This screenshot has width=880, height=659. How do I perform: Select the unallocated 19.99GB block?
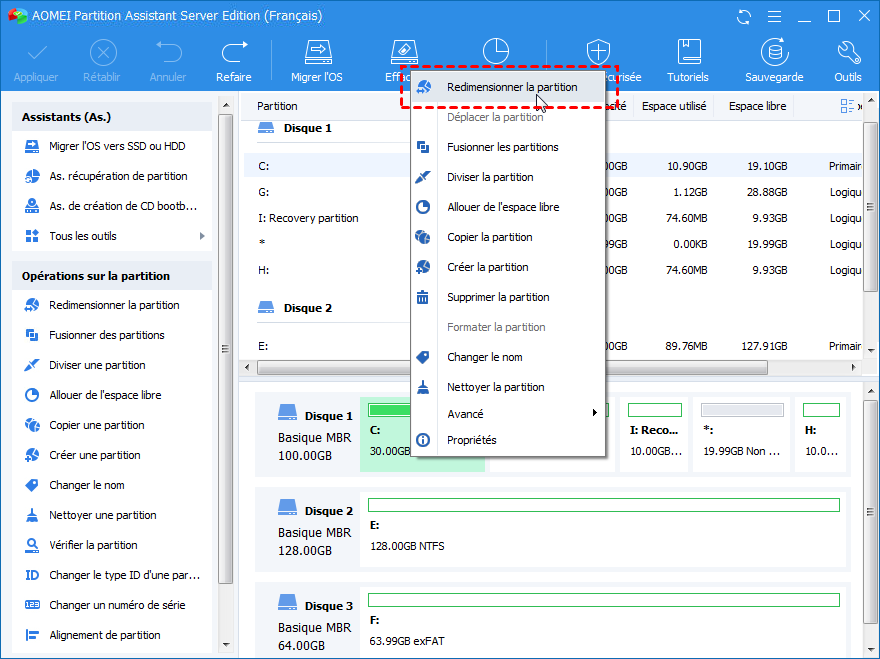[x=742, y=434]
